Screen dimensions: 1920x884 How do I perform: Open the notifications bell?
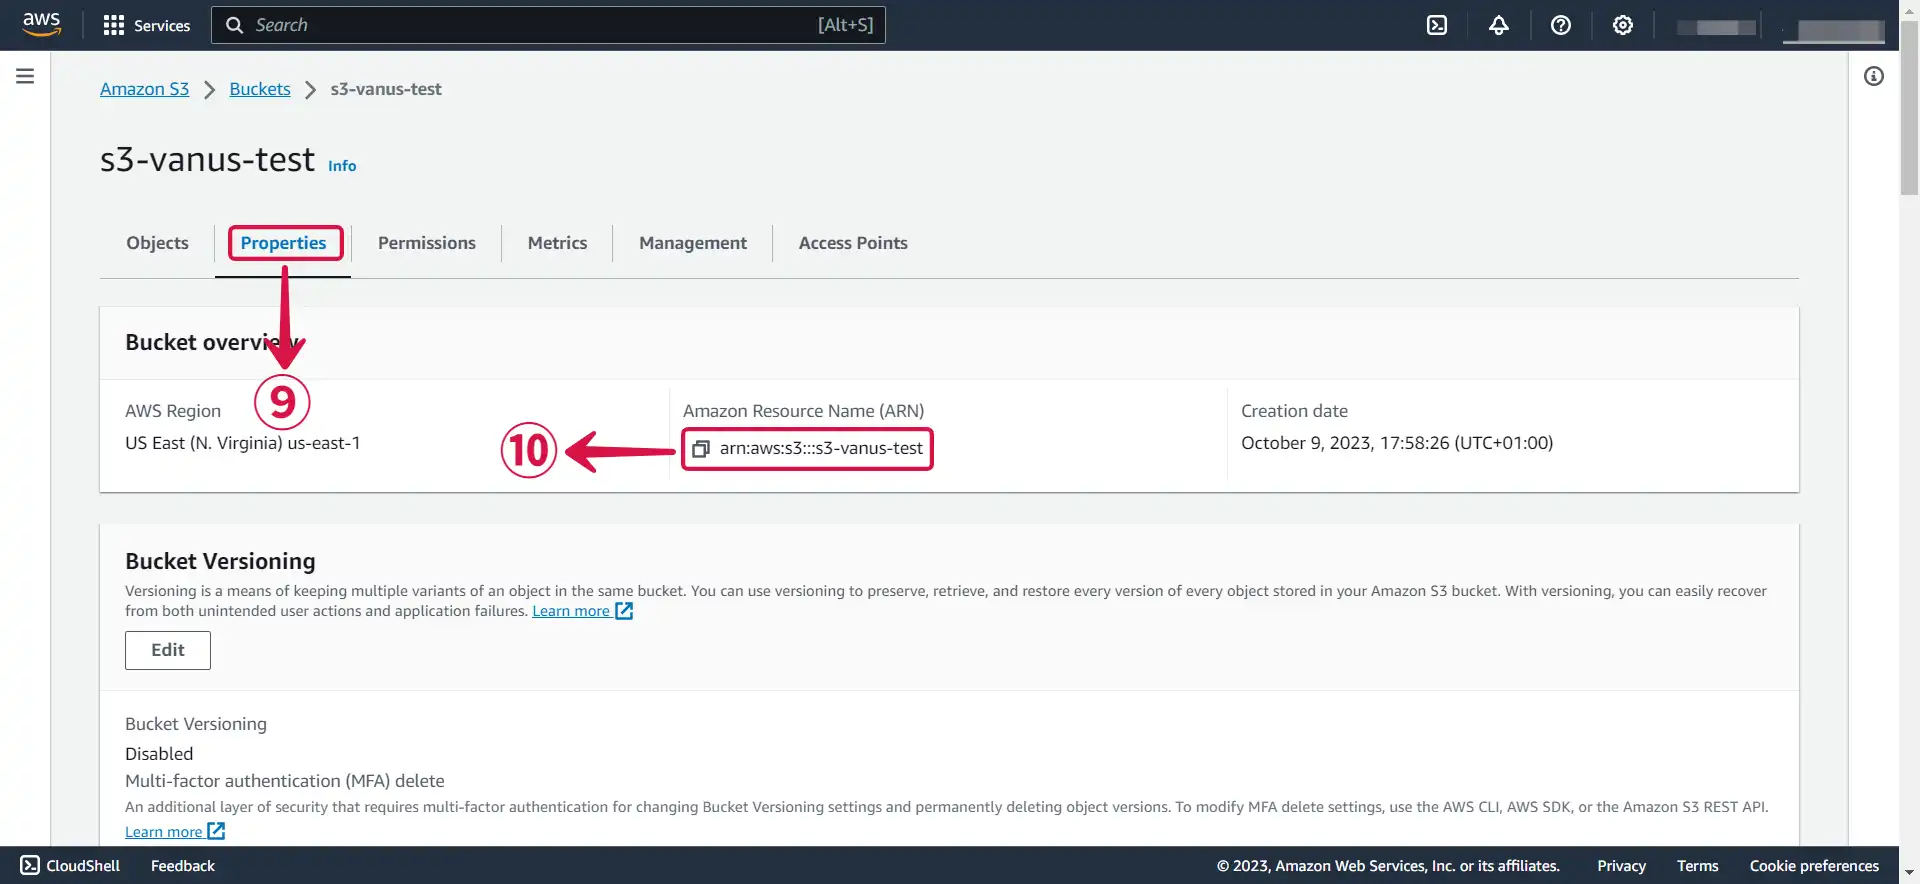(1499, 25)
